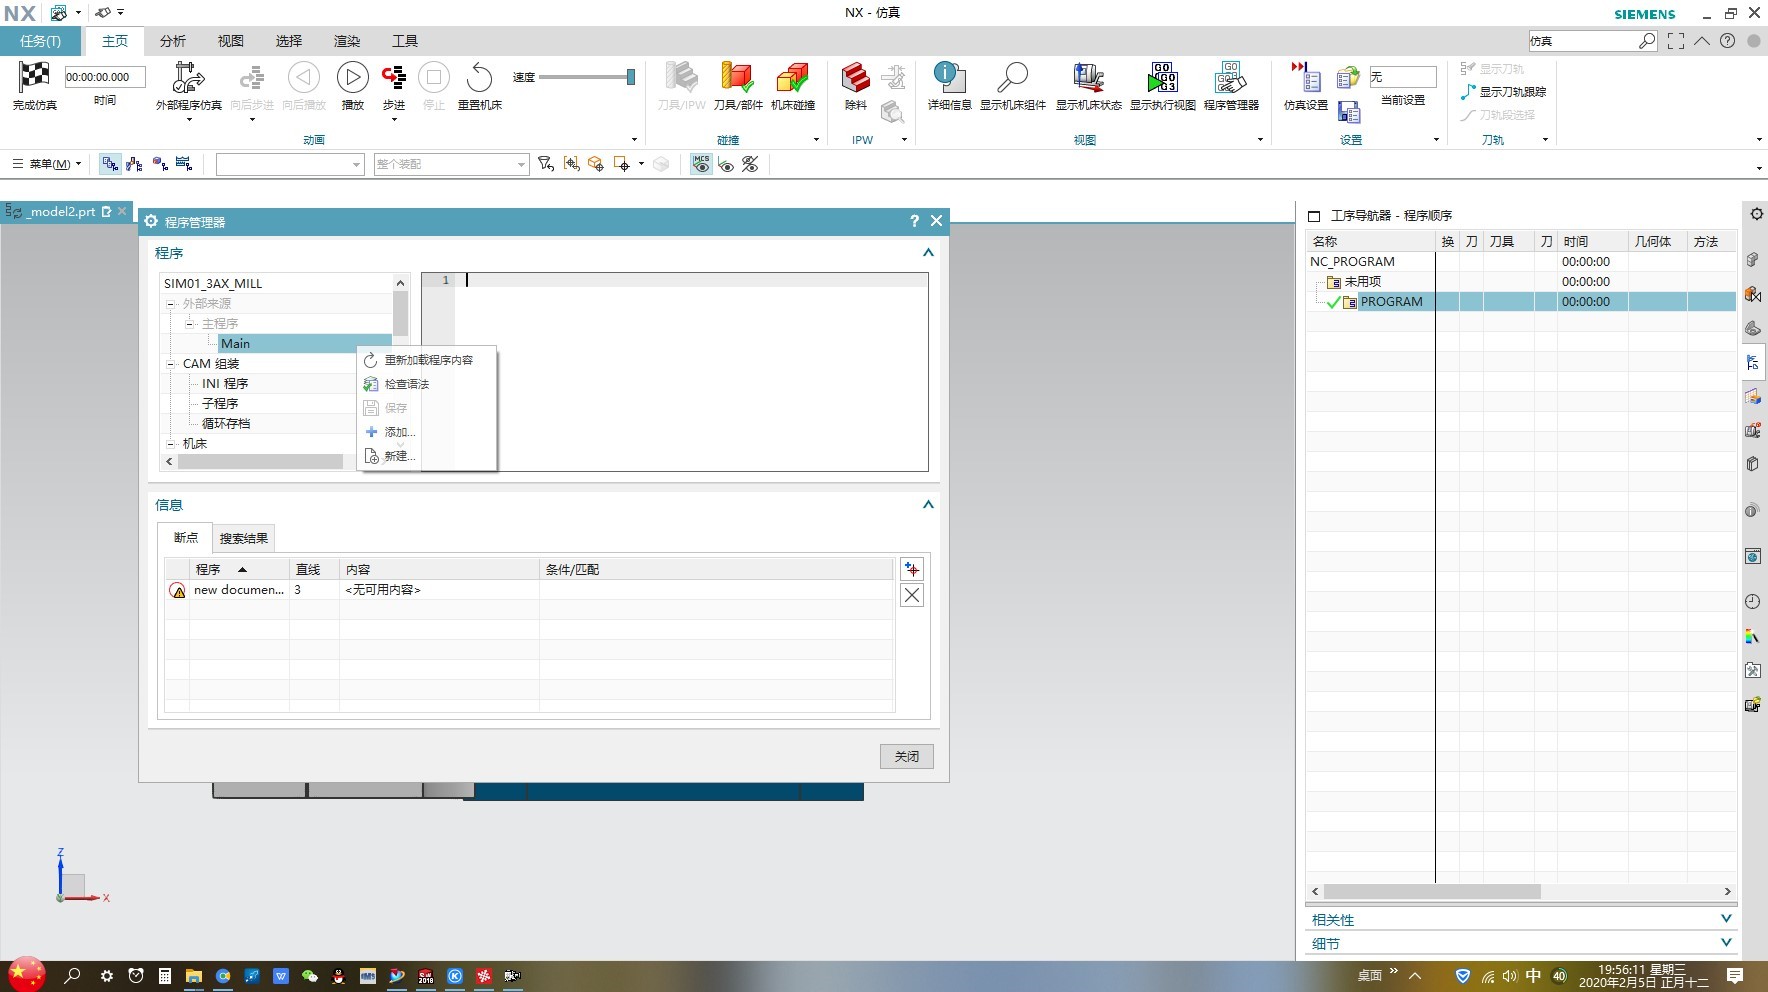
Task: Click the 程序管理器 ribbon icon
Action: coord(1230,77)
